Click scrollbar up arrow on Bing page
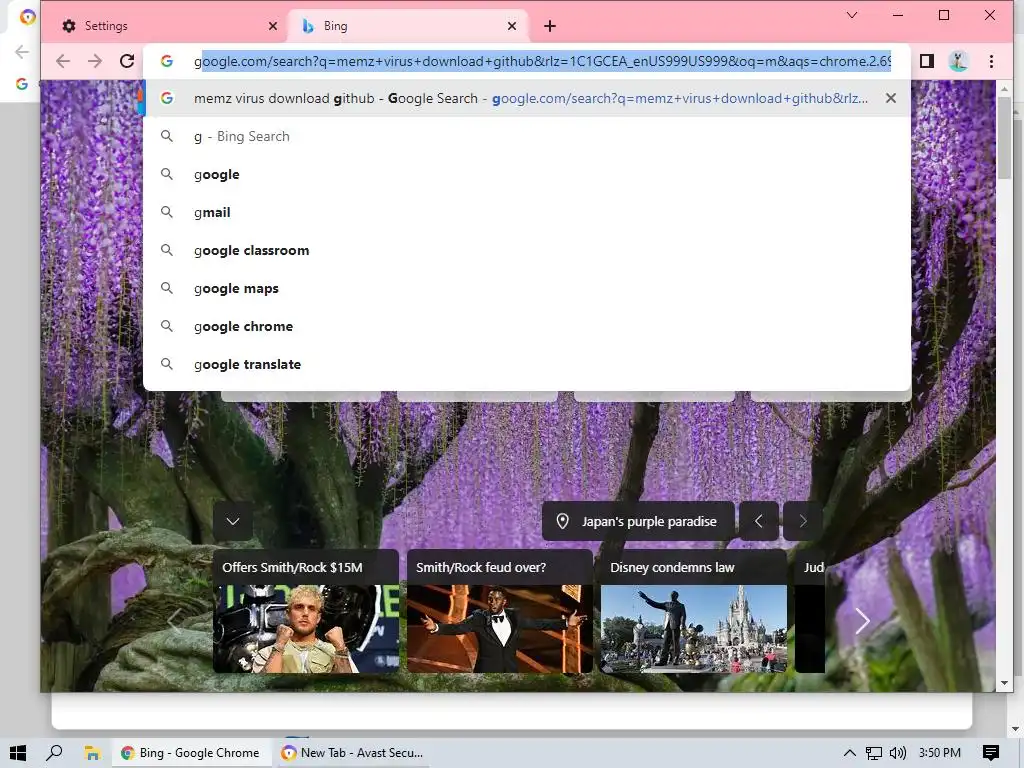 1004,89
